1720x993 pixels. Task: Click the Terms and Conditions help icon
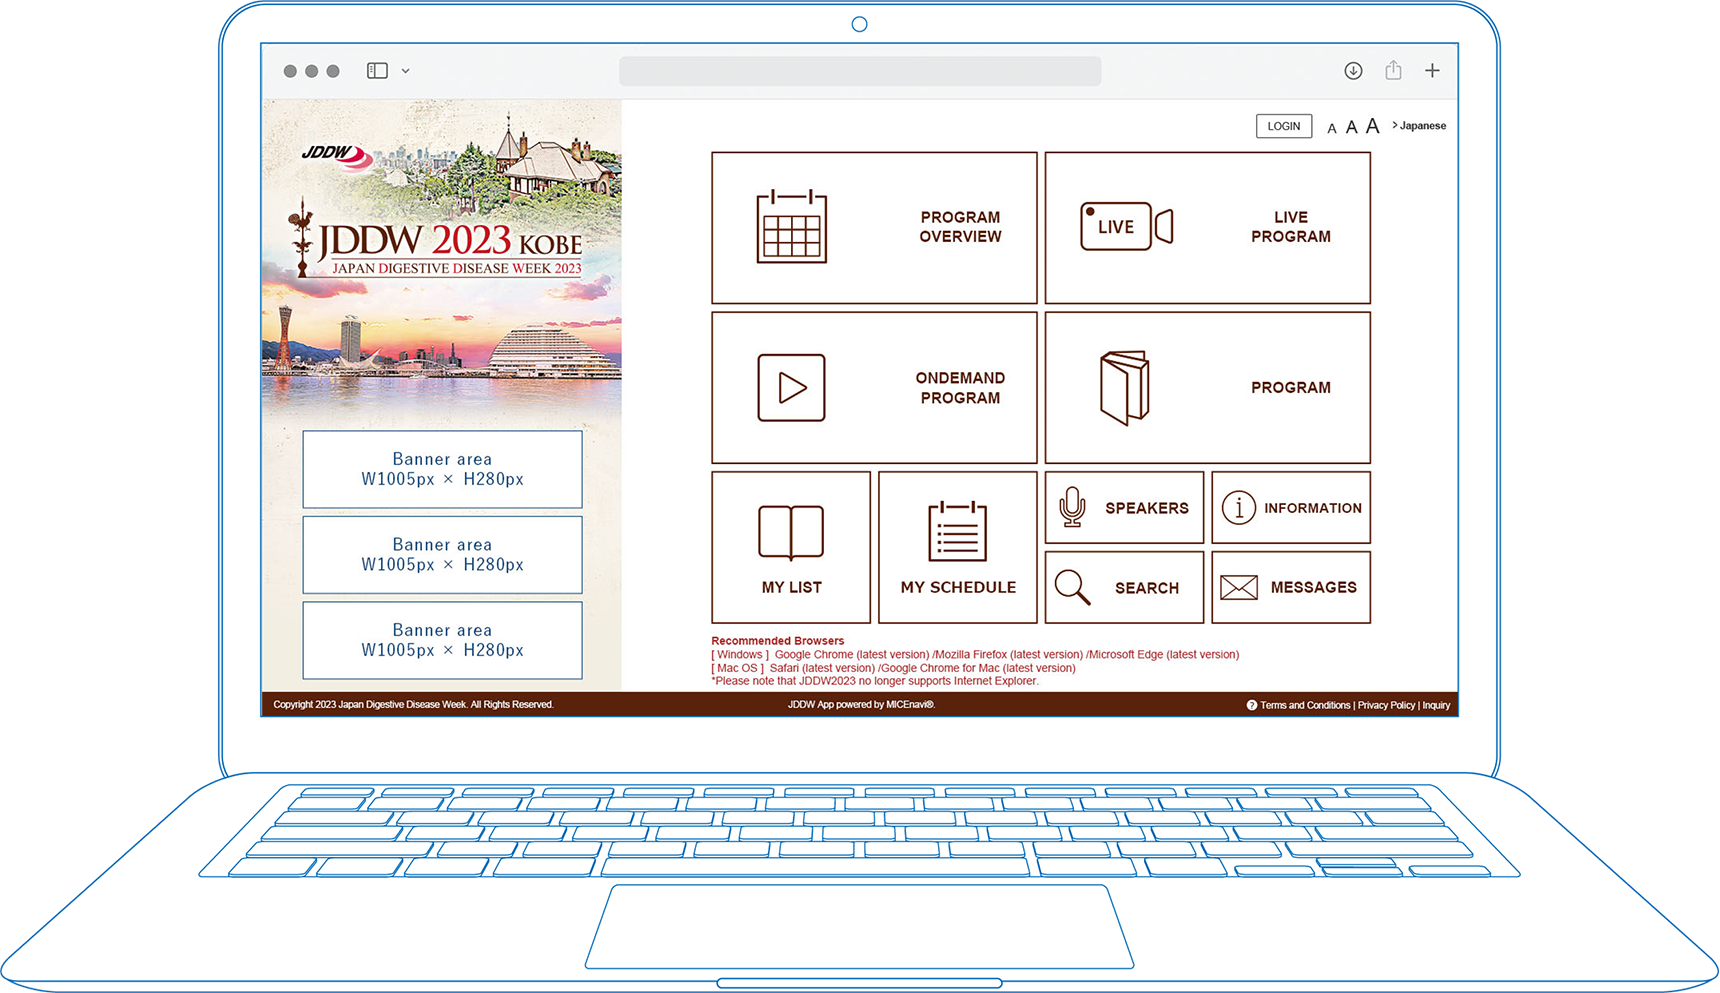pyautogui.click(x=1251, y=705)
